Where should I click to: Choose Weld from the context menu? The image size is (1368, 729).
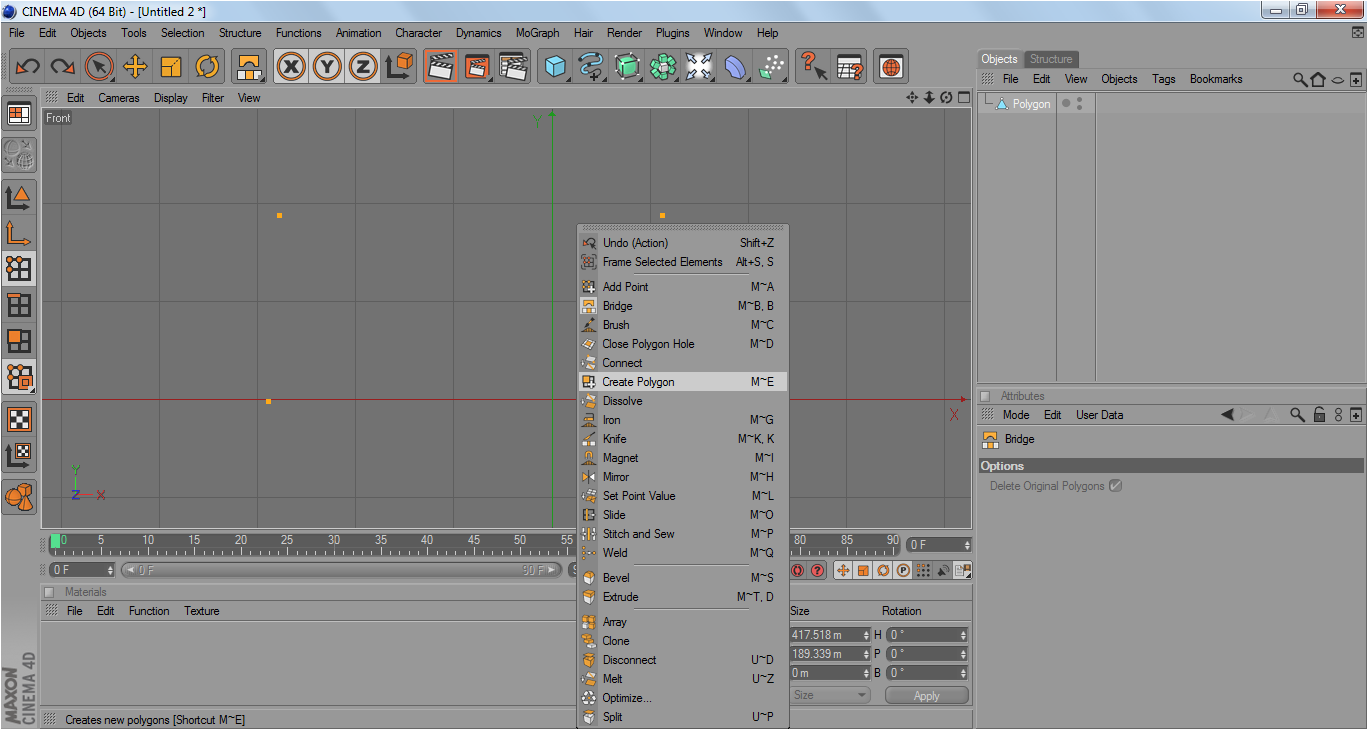click(x=683, y=553)
